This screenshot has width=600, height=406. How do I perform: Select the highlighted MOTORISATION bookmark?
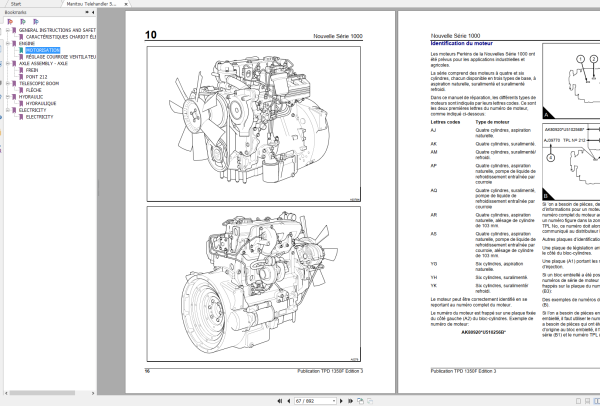point(42,50)
